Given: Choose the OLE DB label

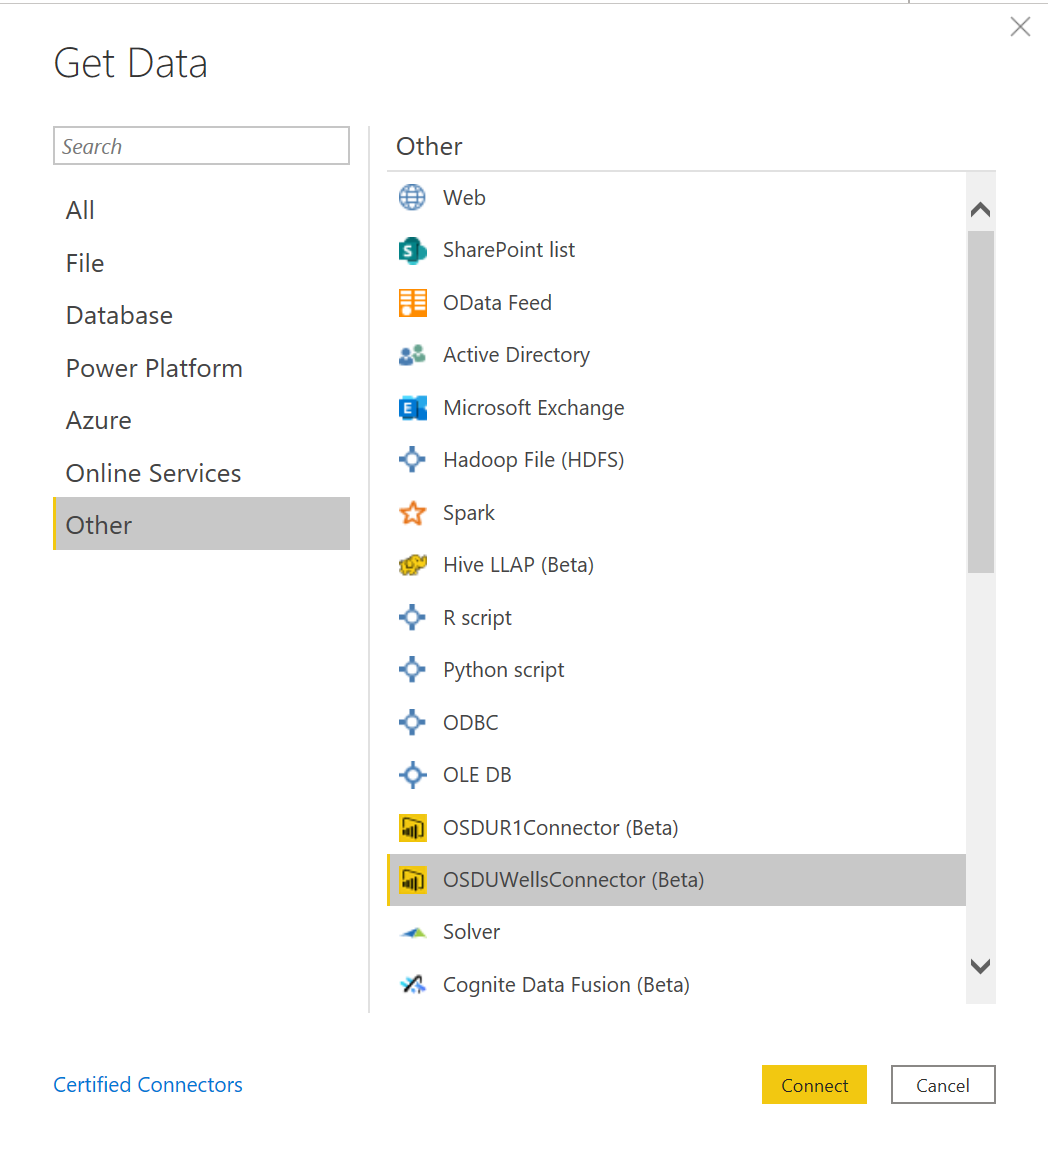Looking at the screenshot, I should click(477, 775).
